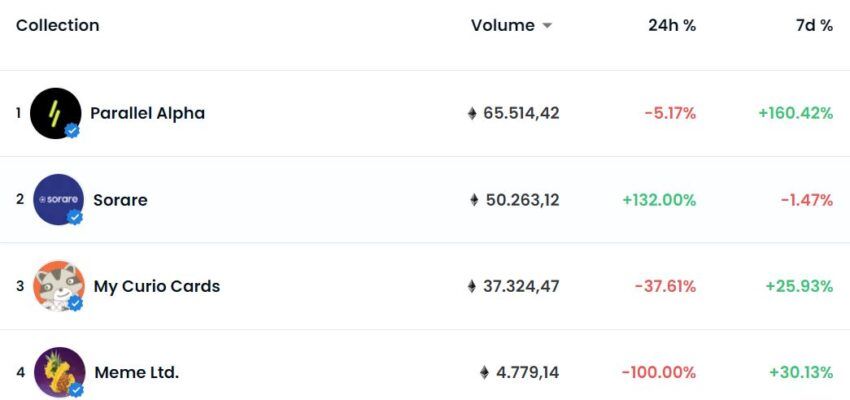Open My Curio Cards name link

pyautogui.click(x=157, y=286)
